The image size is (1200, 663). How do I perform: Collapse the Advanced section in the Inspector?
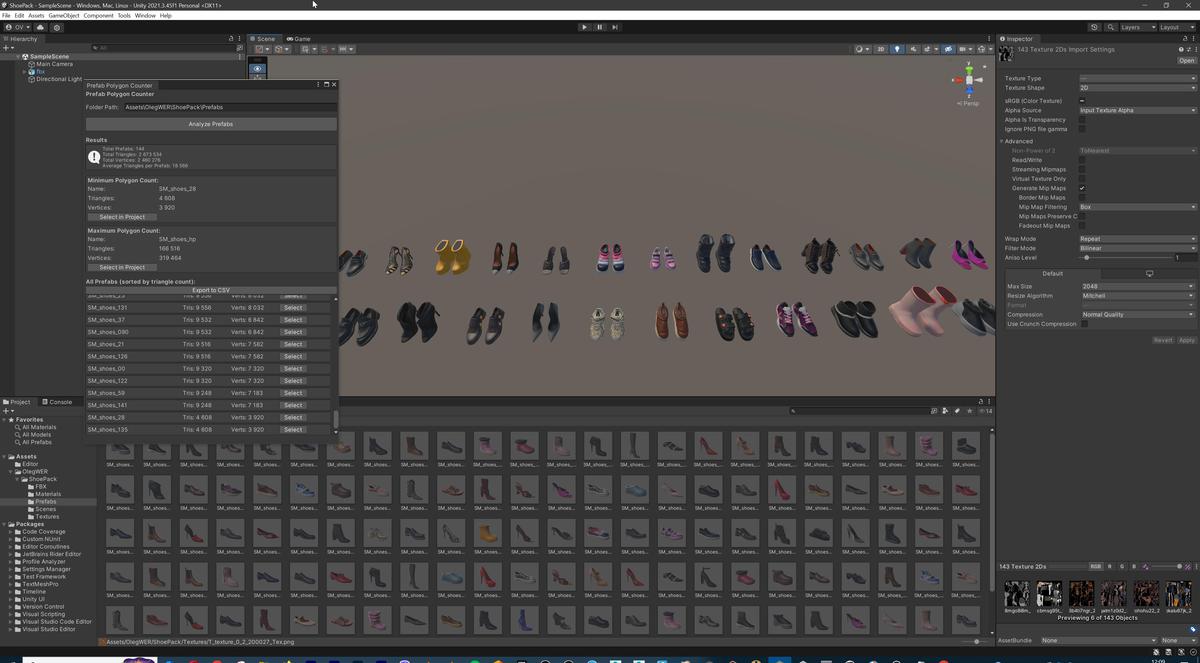point(1003,140)
